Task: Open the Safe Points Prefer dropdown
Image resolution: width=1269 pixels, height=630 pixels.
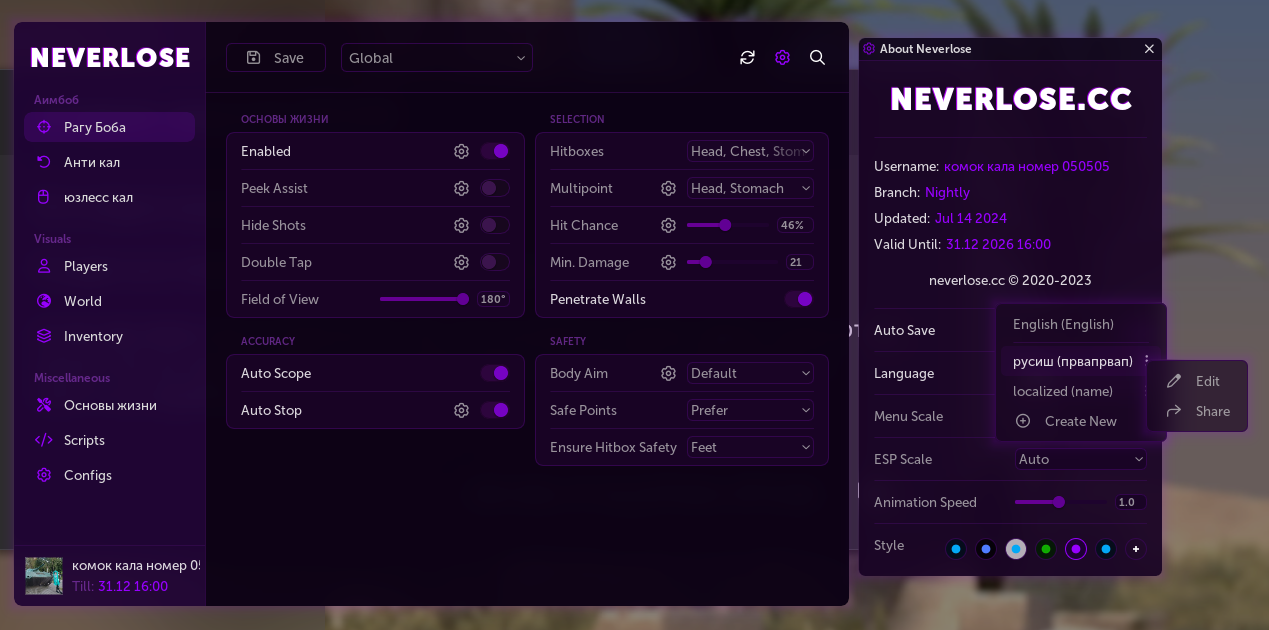Action: coord(750,410)
